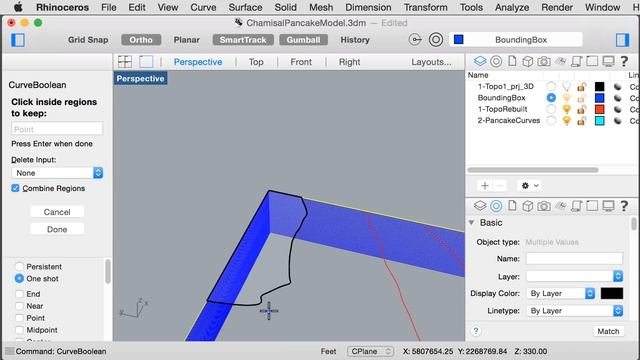Toggle Grid Snap

(88, 40)
